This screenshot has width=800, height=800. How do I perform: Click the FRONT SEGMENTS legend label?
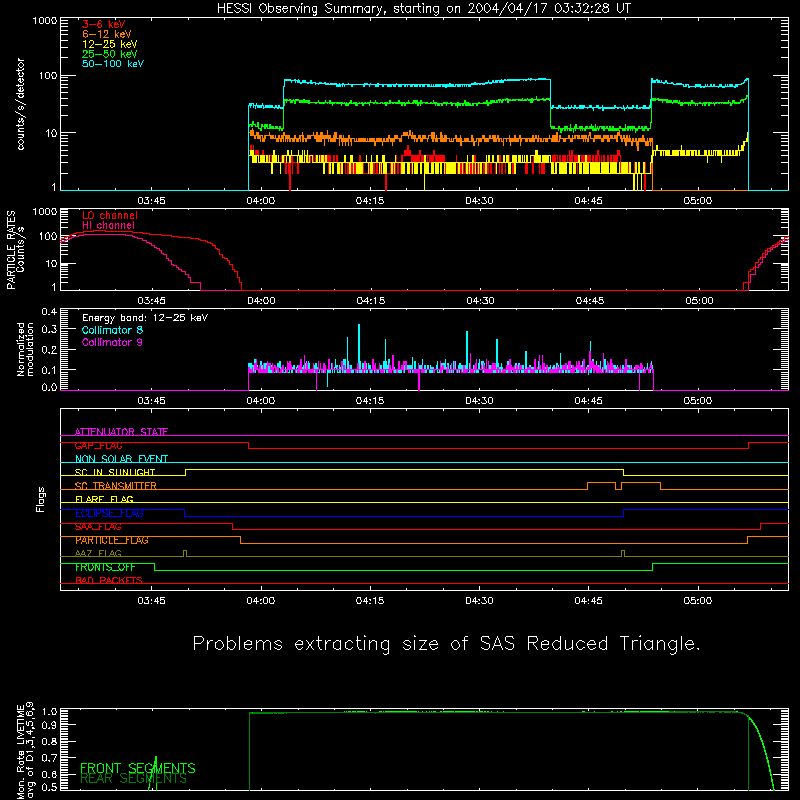coord(138,768)
